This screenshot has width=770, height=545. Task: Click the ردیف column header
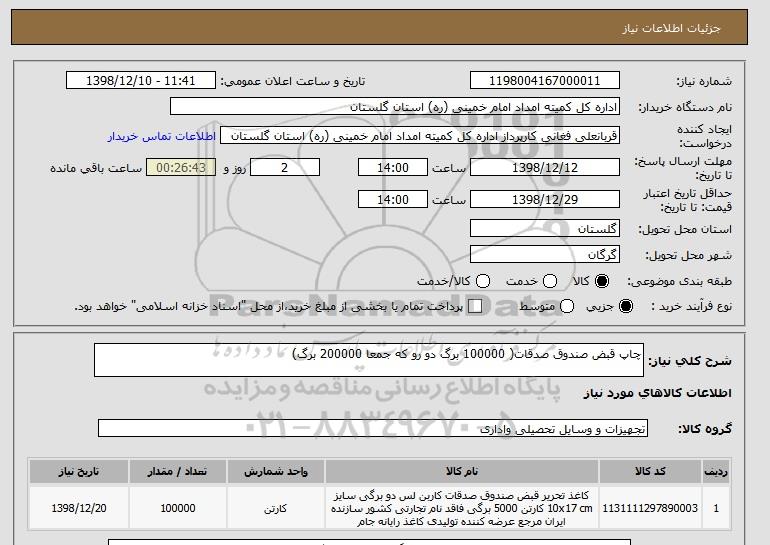click(715, 471)
